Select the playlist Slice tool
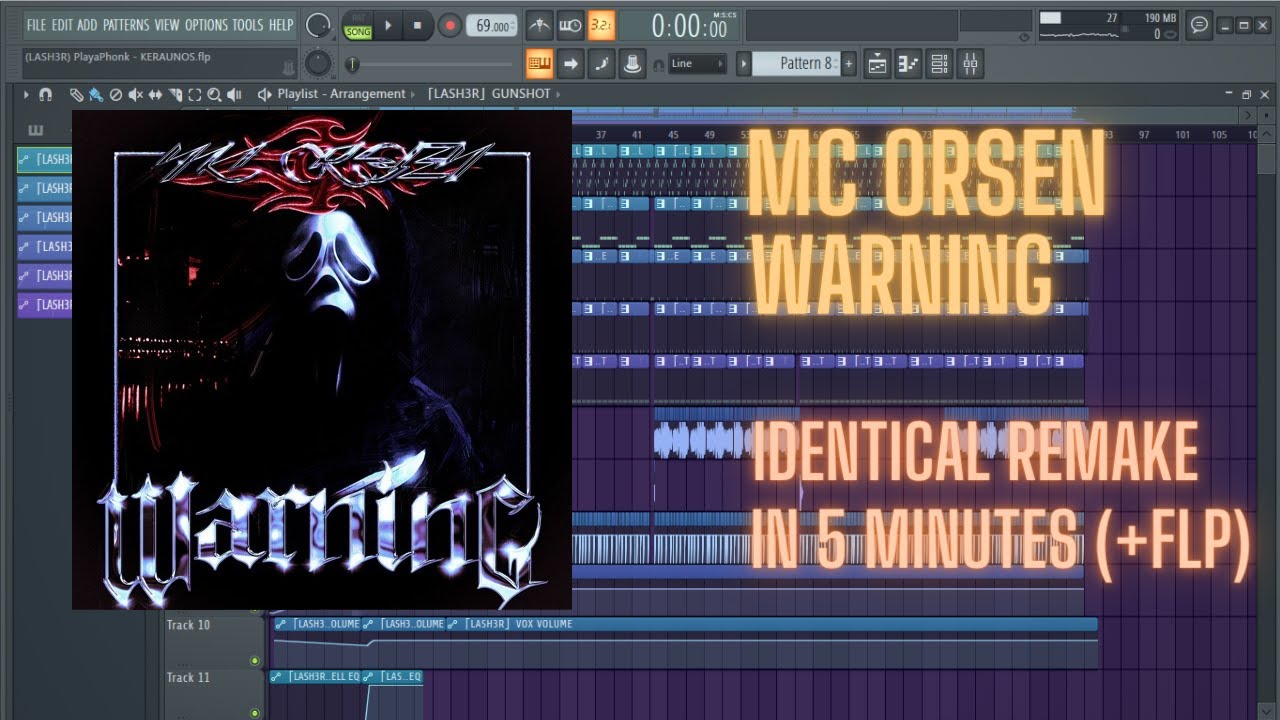 pos(175,94)
